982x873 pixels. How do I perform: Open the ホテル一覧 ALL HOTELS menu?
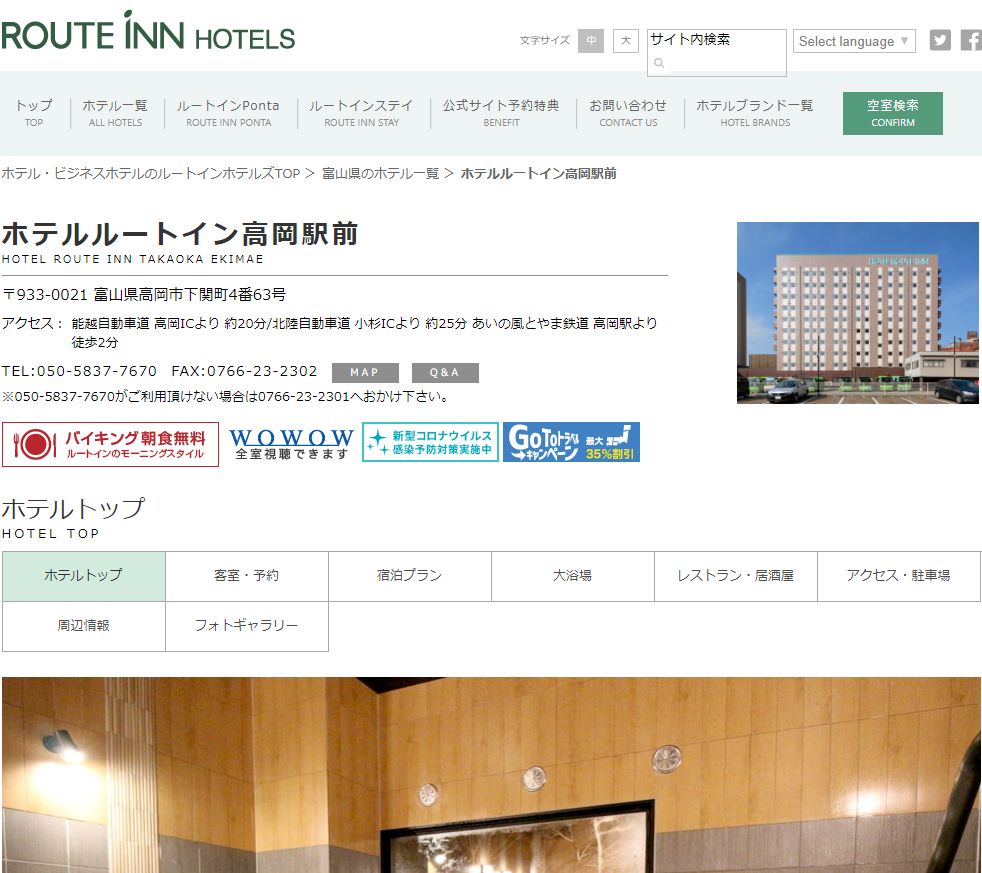click(x=115, y=113)
